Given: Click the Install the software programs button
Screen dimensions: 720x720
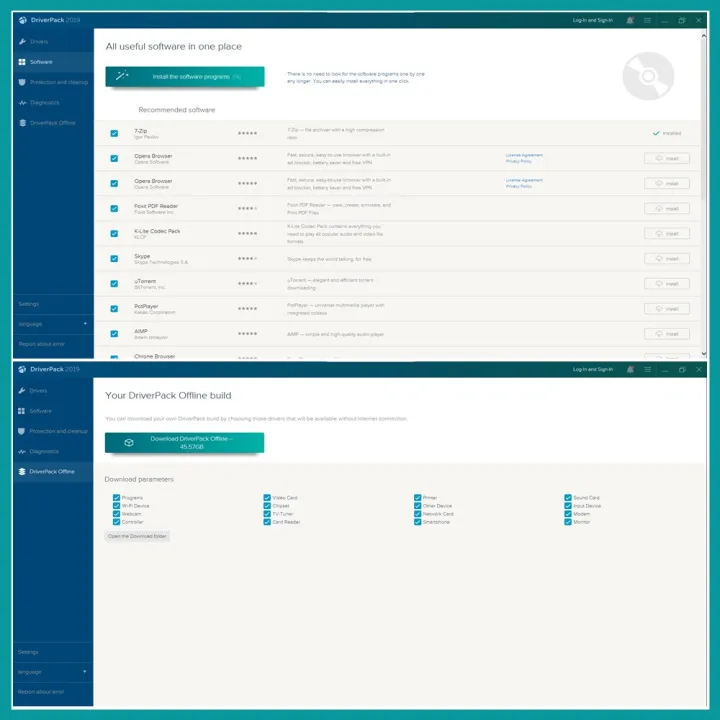Looking at the screenshot, I should (x=185, y=76).
